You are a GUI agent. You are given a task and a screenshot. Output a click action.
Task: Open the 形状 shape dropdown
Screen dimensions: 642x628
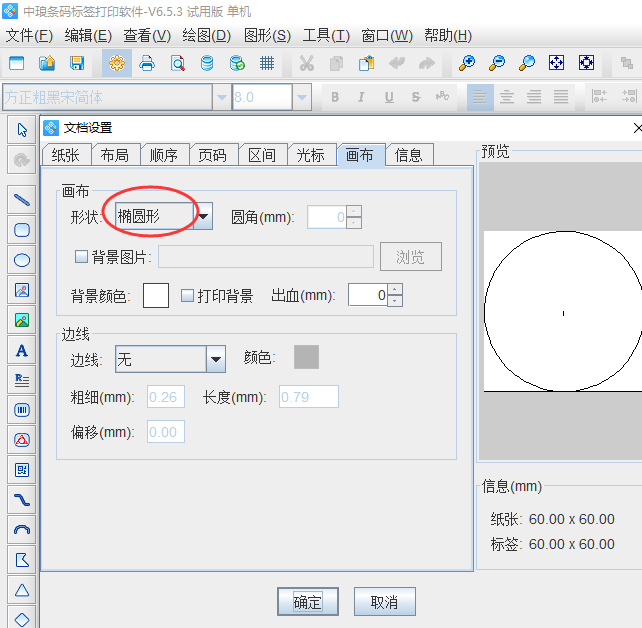(203, 216)
